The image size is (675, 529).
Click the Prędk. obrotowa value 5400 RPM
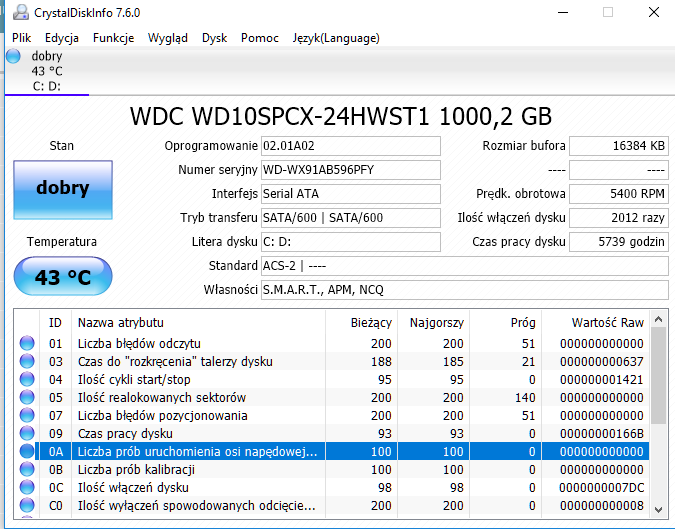point(619,194)
